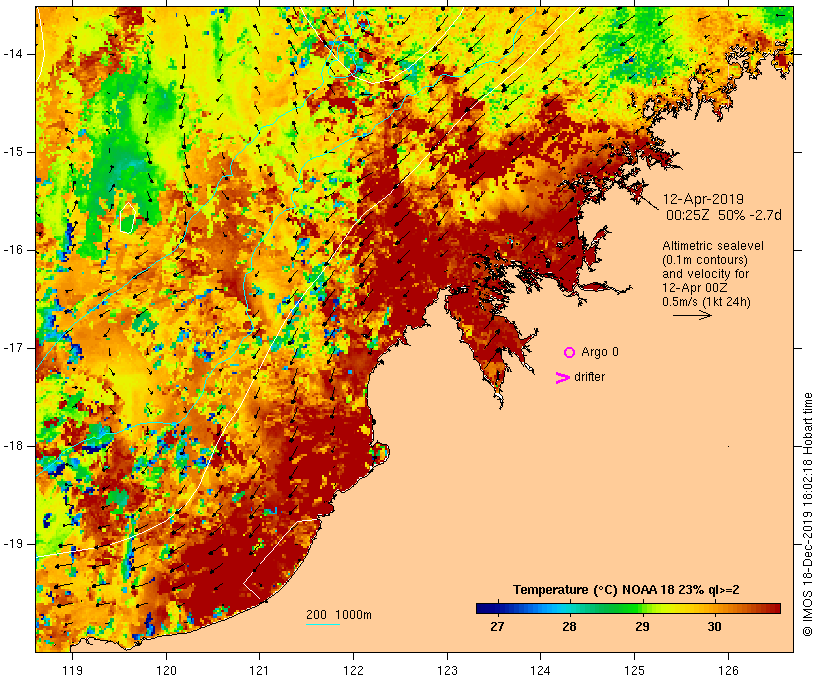Click longitude axis label 120
The image size is (820, 680).
[166, 670]
